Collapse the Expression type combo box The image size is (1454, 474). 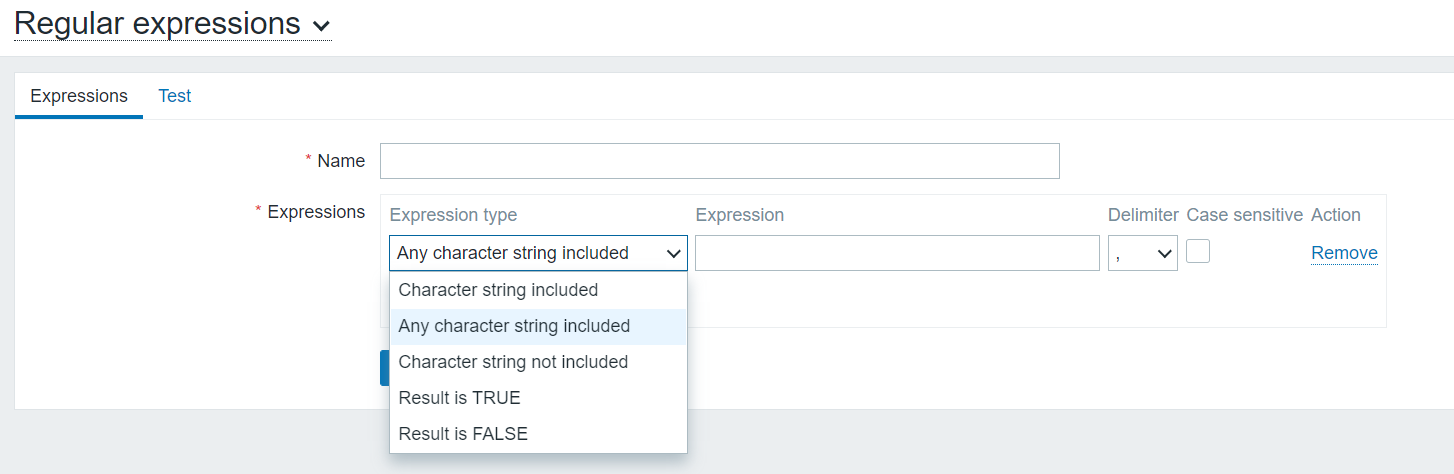538,253
